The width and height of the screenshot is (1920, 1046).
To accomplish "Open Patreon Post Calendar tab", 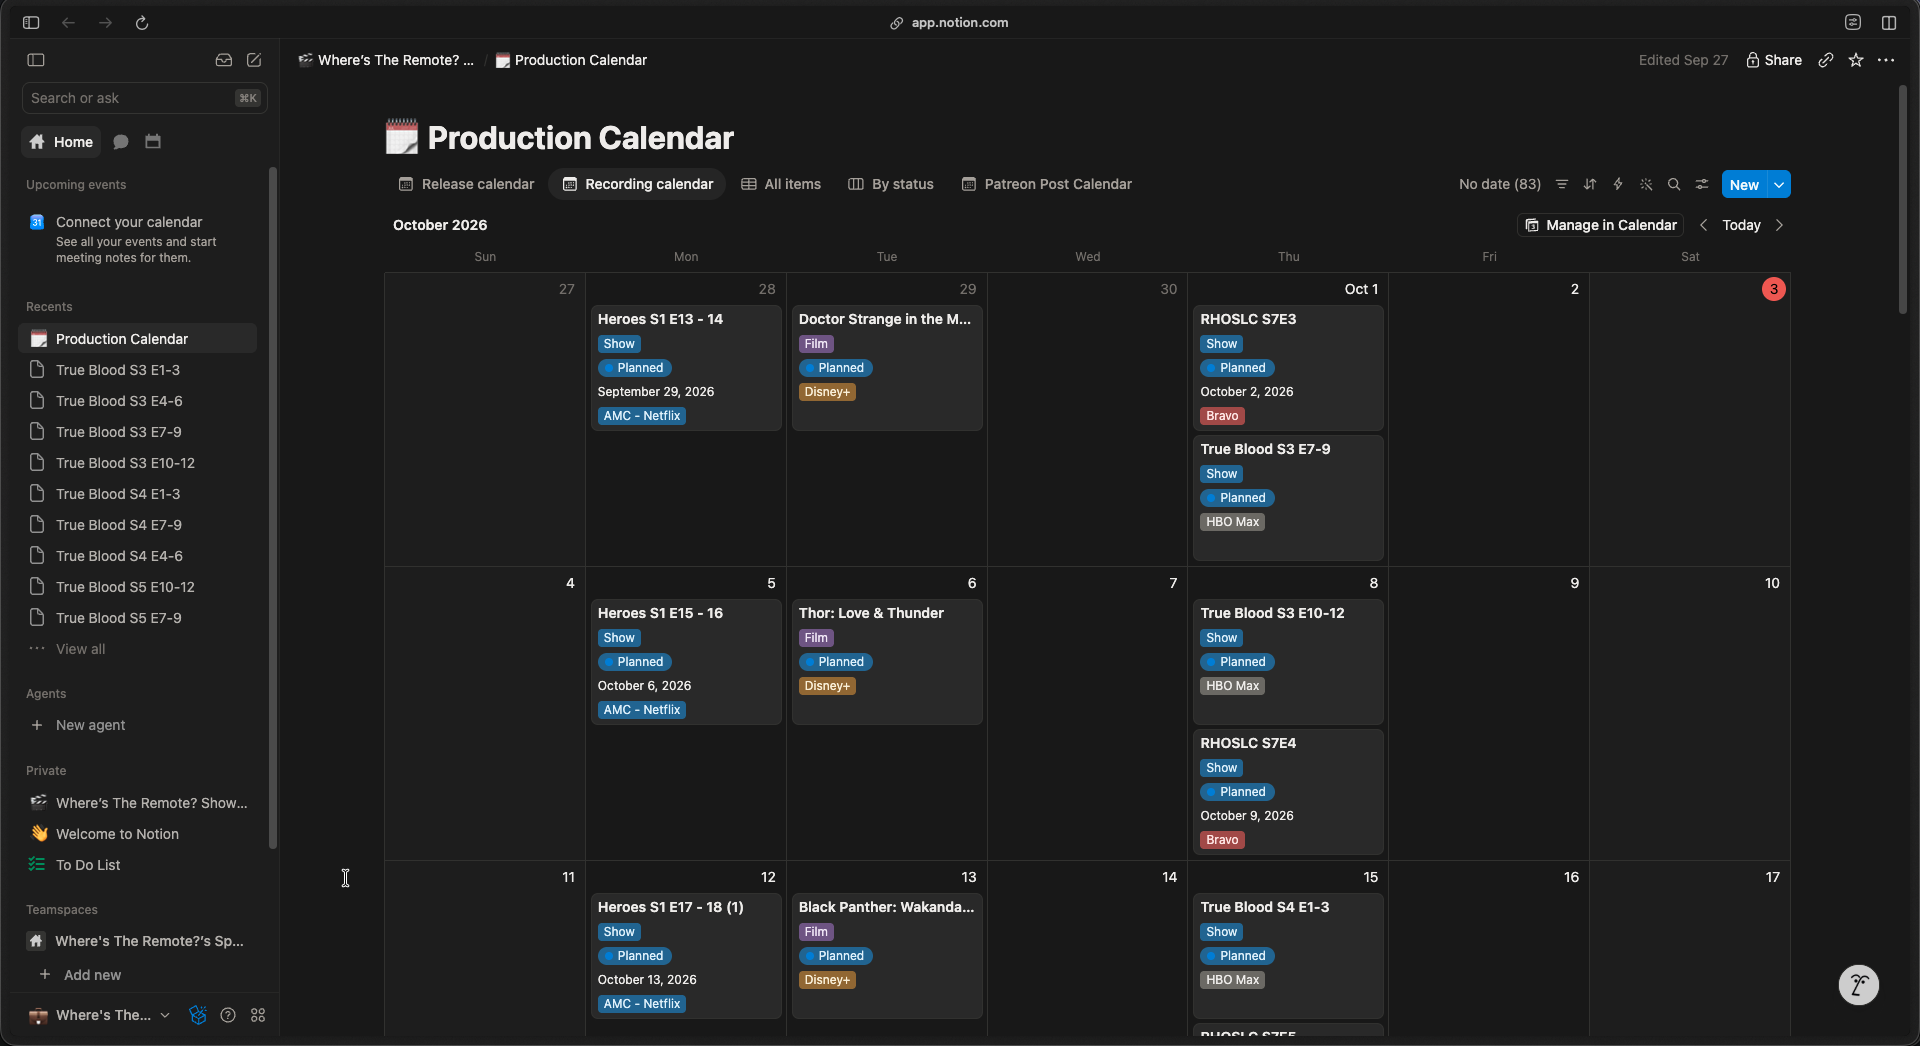I will (x=1047, y=184).
